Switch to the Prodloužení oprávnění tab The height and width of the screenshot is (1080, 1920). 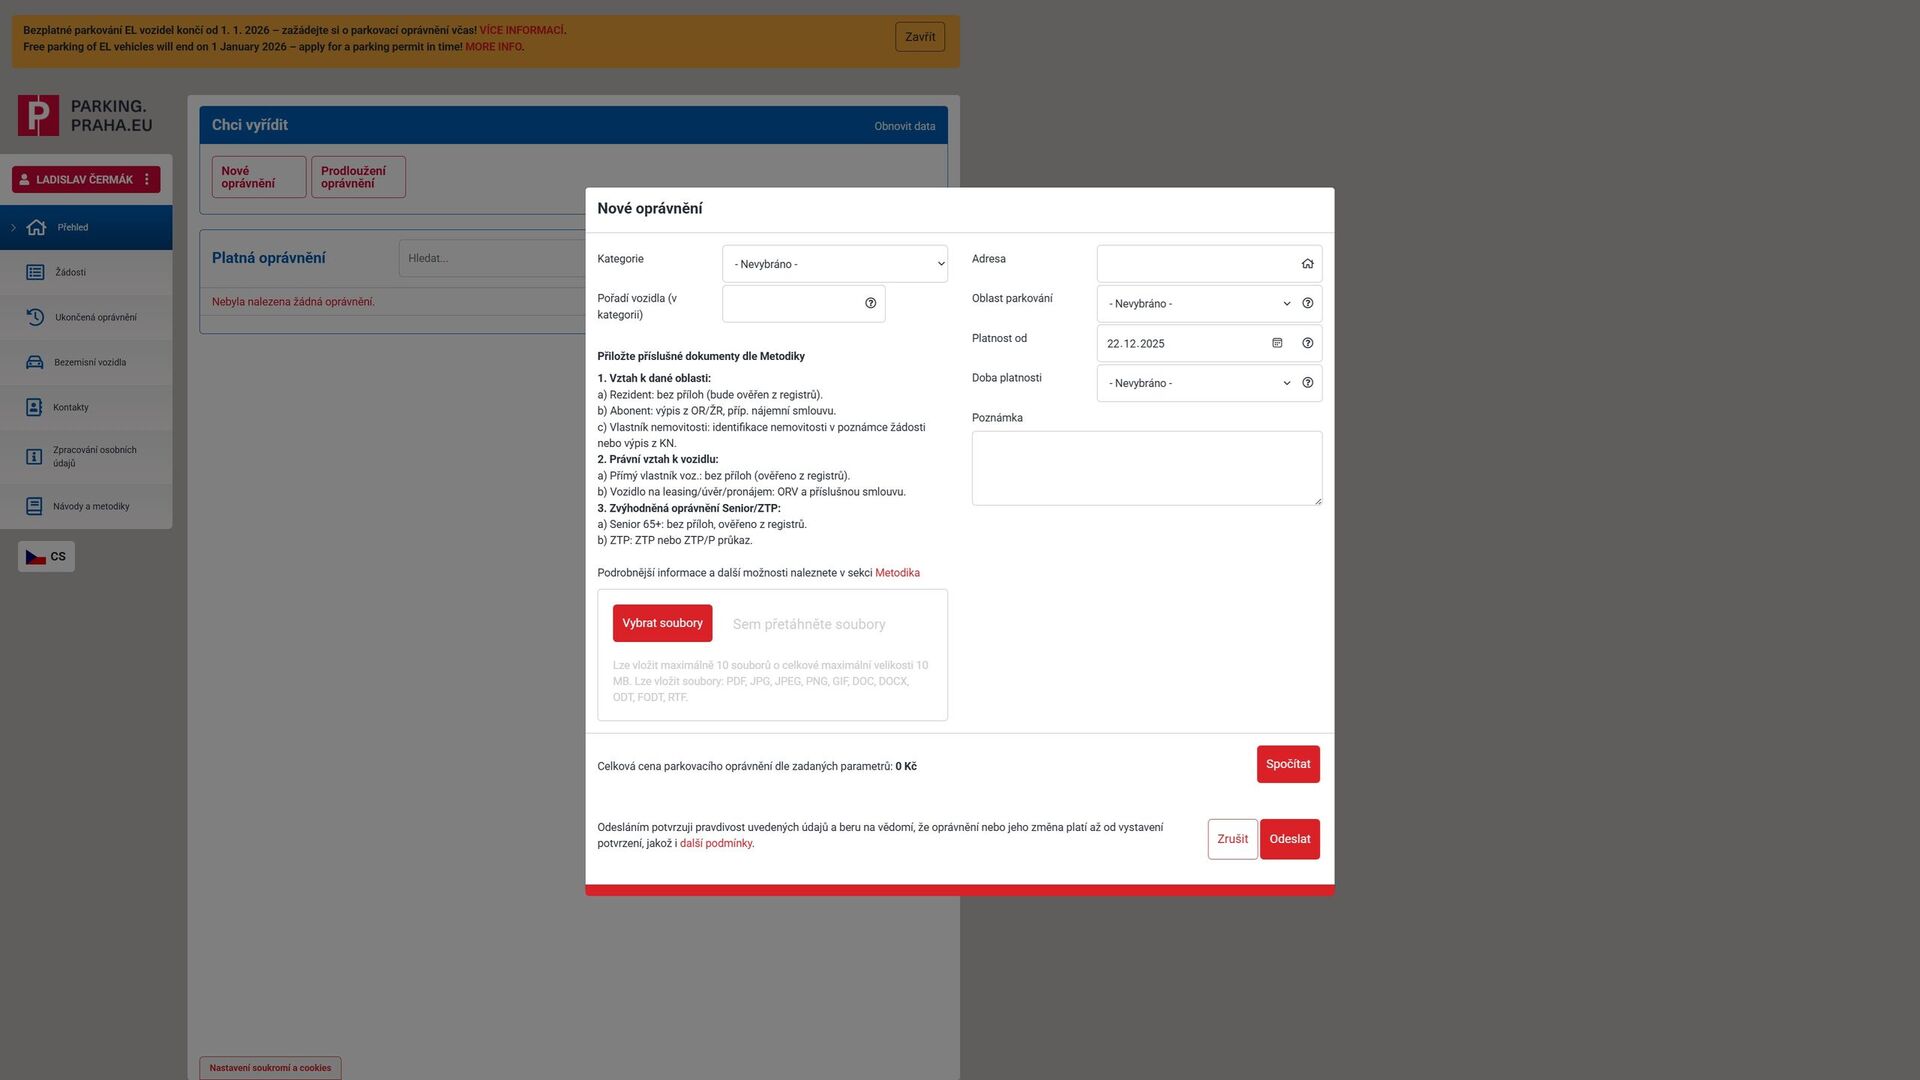357,176
